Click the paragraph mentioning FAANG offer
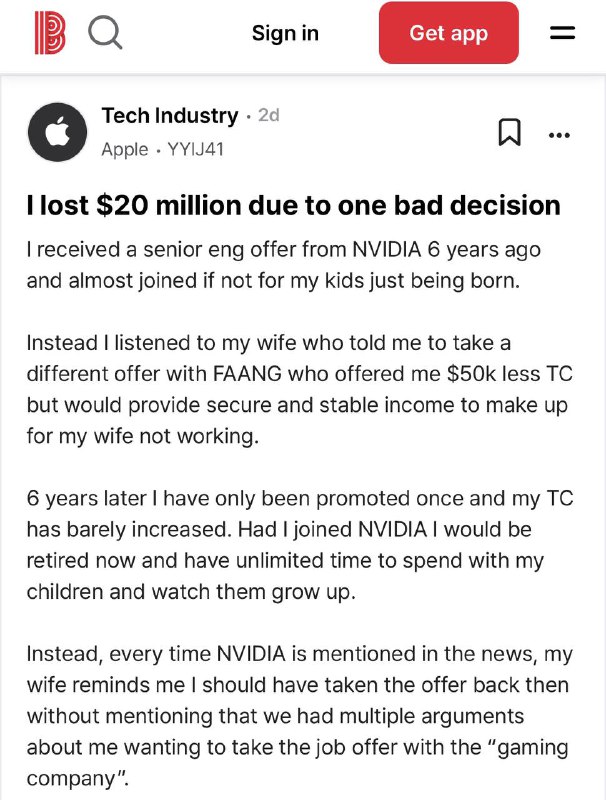 (x=300, y=389)
